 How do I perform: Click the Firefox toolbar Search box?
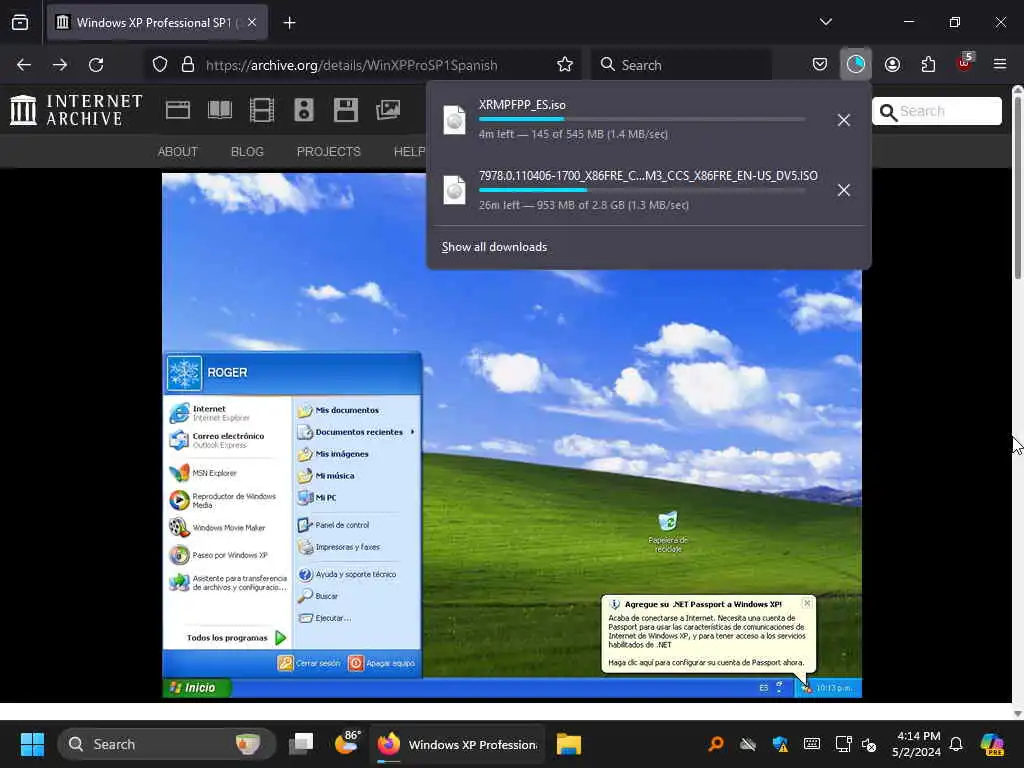click(681, 65)
